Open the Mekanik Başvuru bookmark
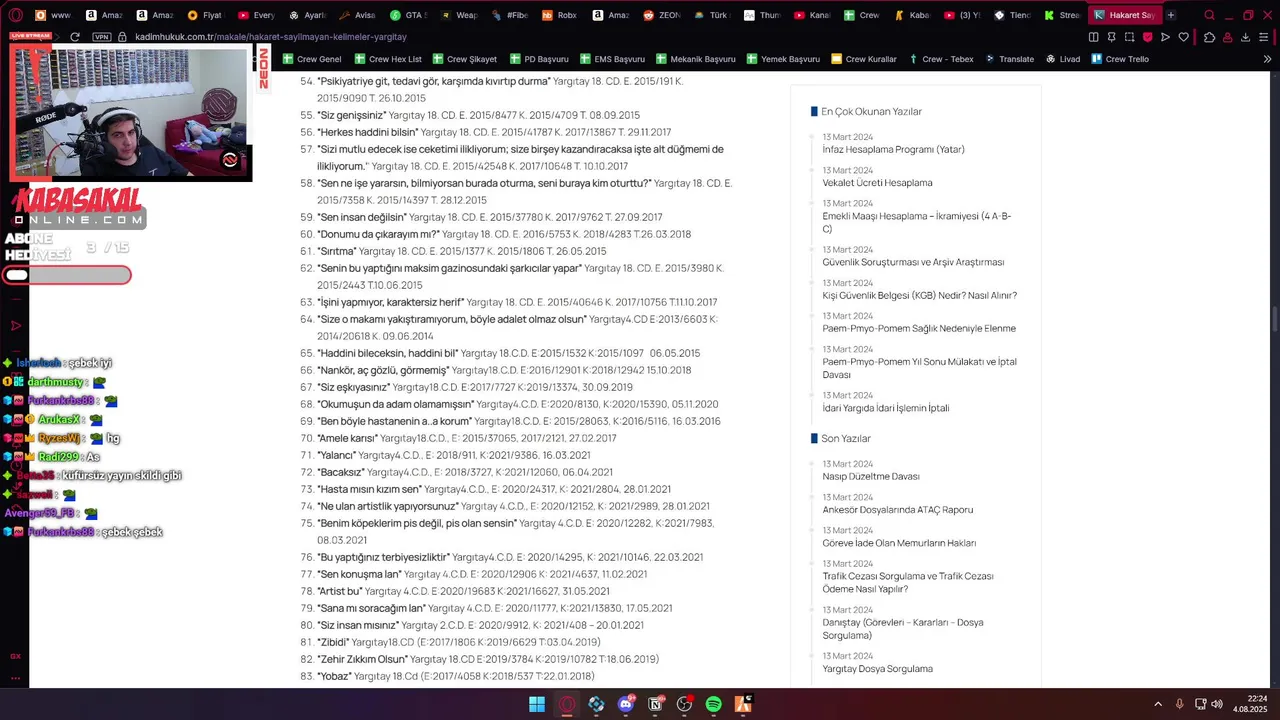The image size is (1280, 720). coord(695,59)
